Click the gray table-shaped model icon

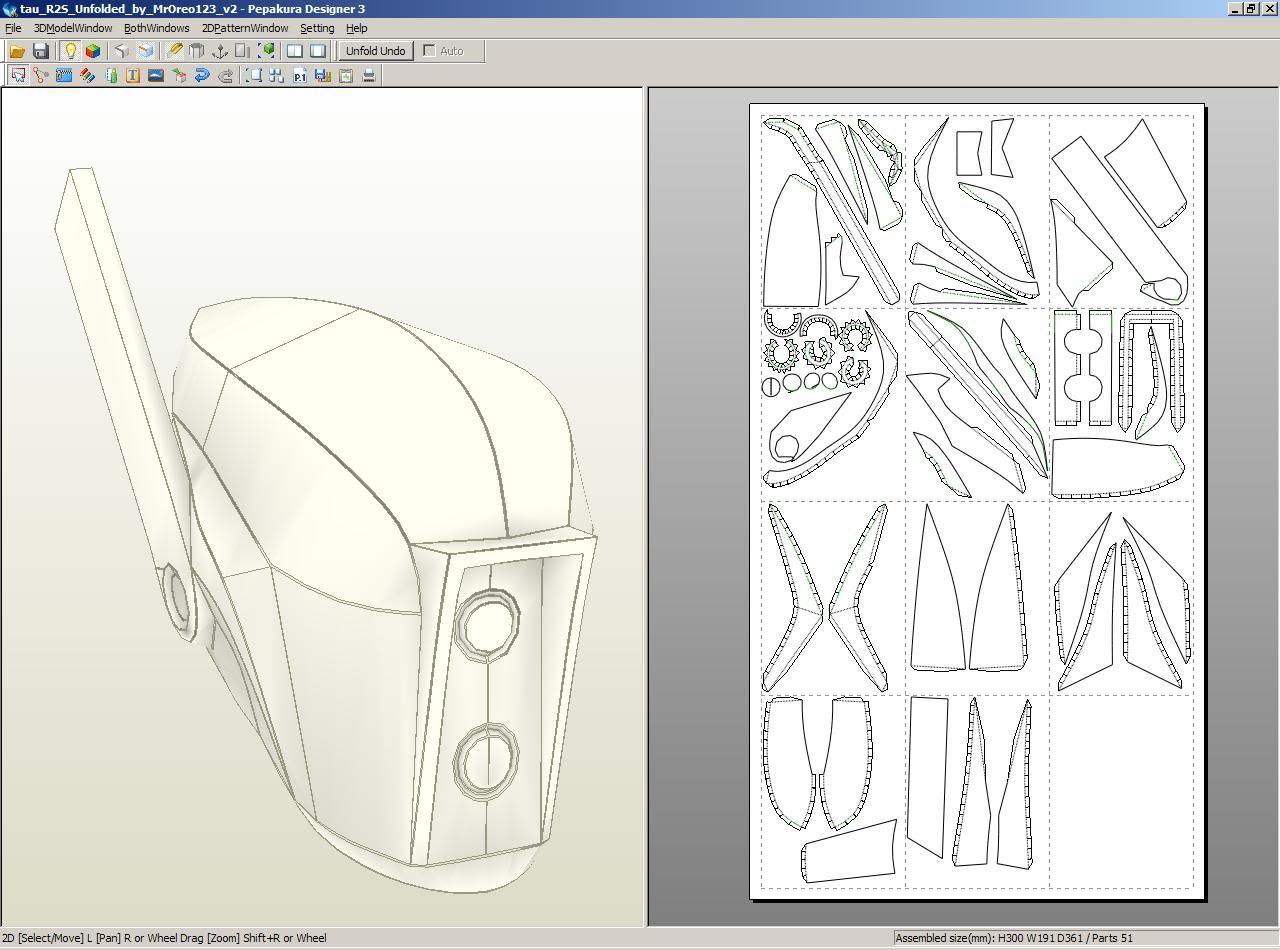197,51
